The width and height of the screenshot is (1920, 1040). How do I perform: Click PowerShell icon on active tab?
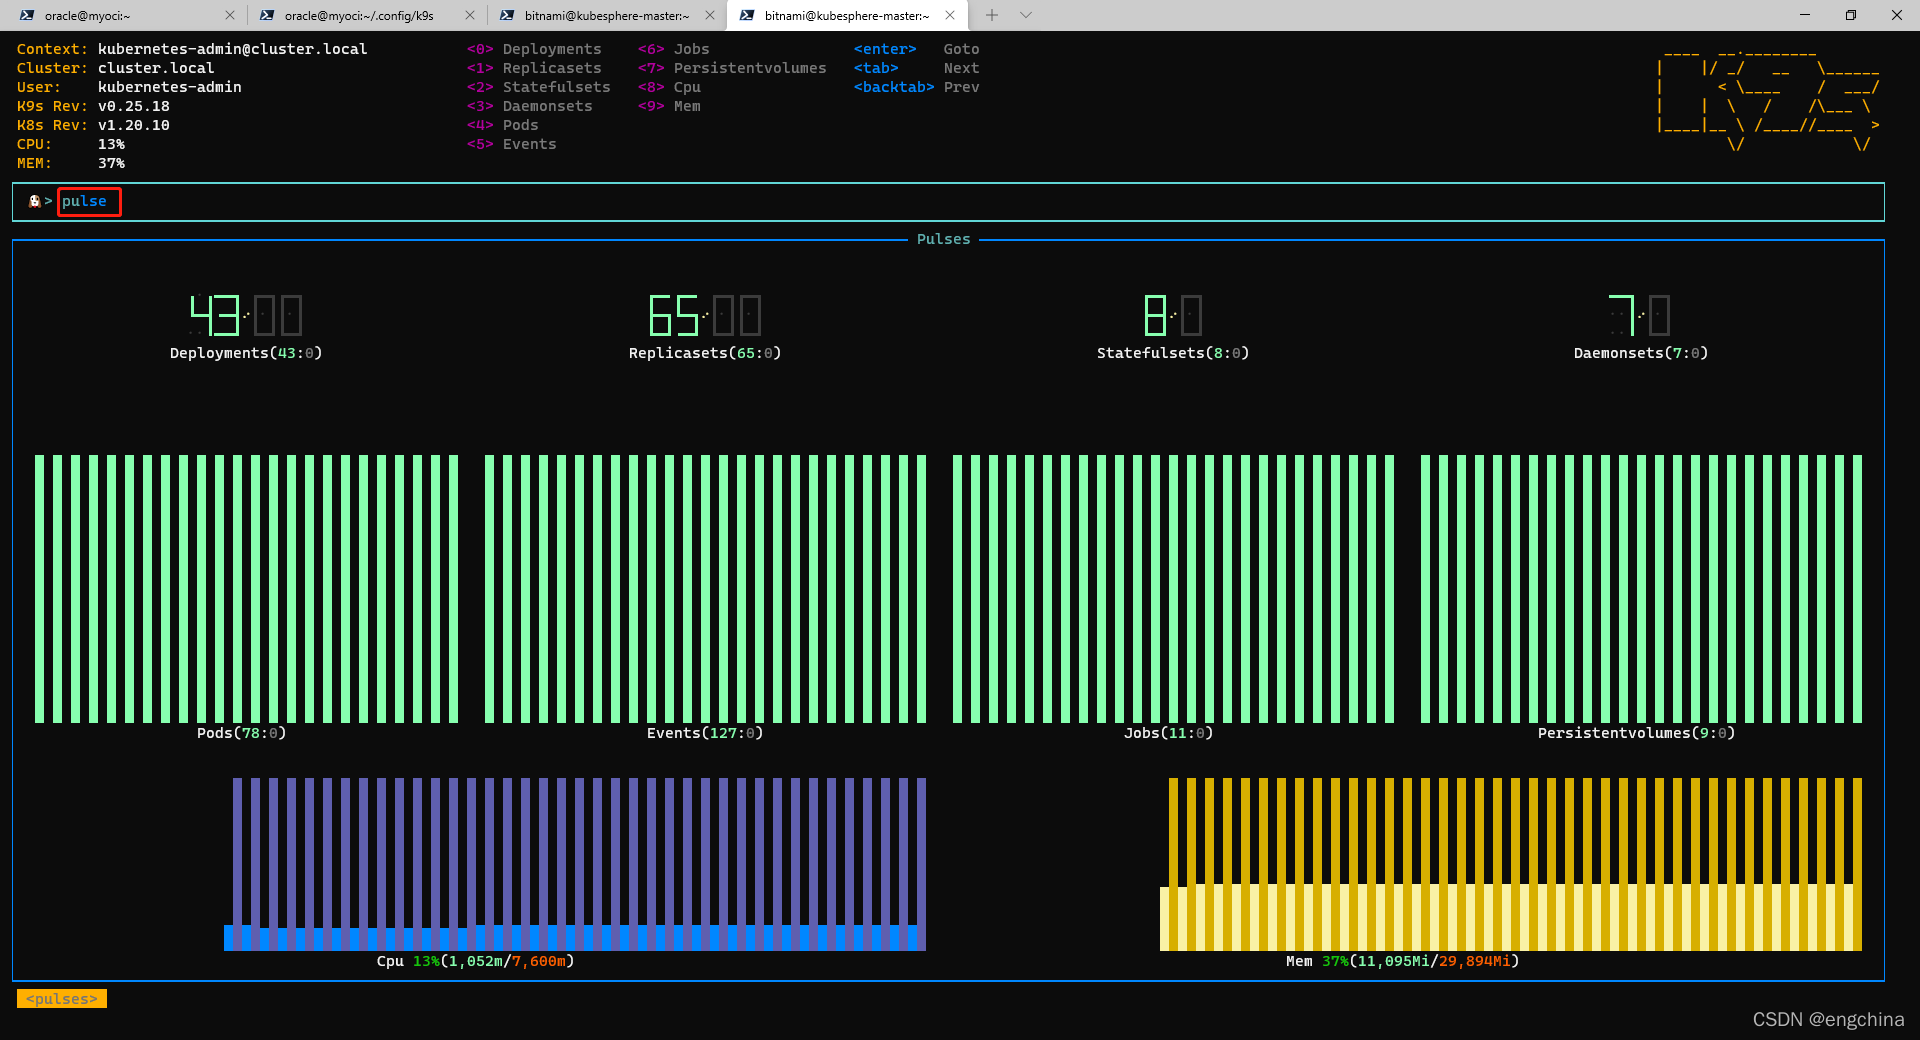coord(747,15)
